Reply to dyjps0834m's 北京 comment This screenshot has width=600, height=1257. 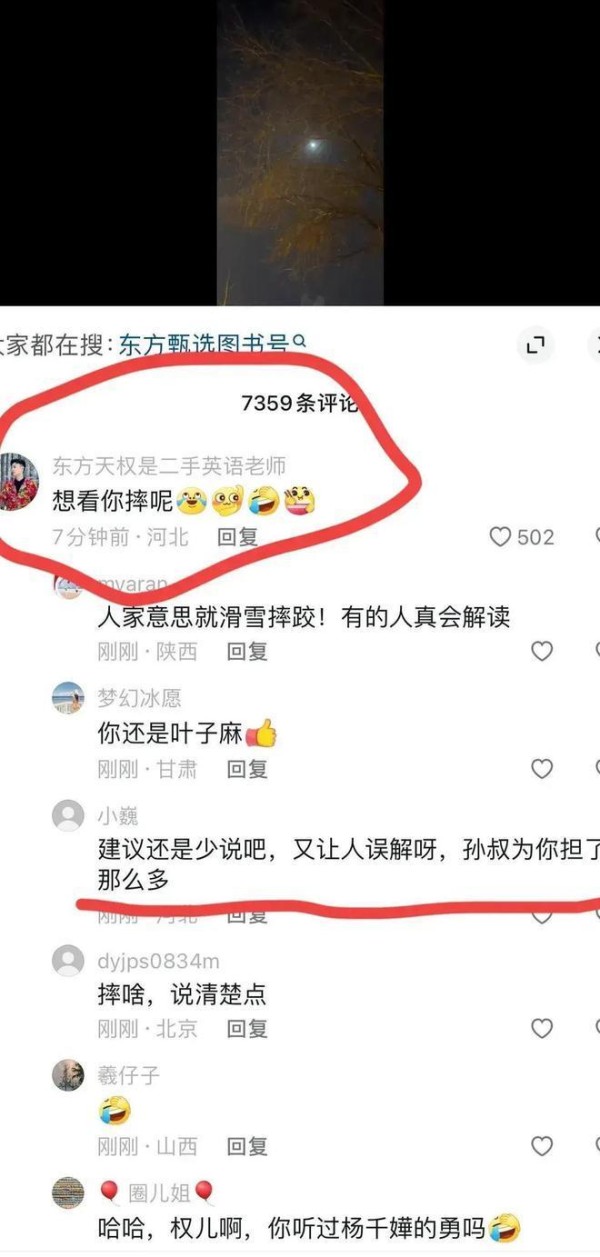[247, 1029]
